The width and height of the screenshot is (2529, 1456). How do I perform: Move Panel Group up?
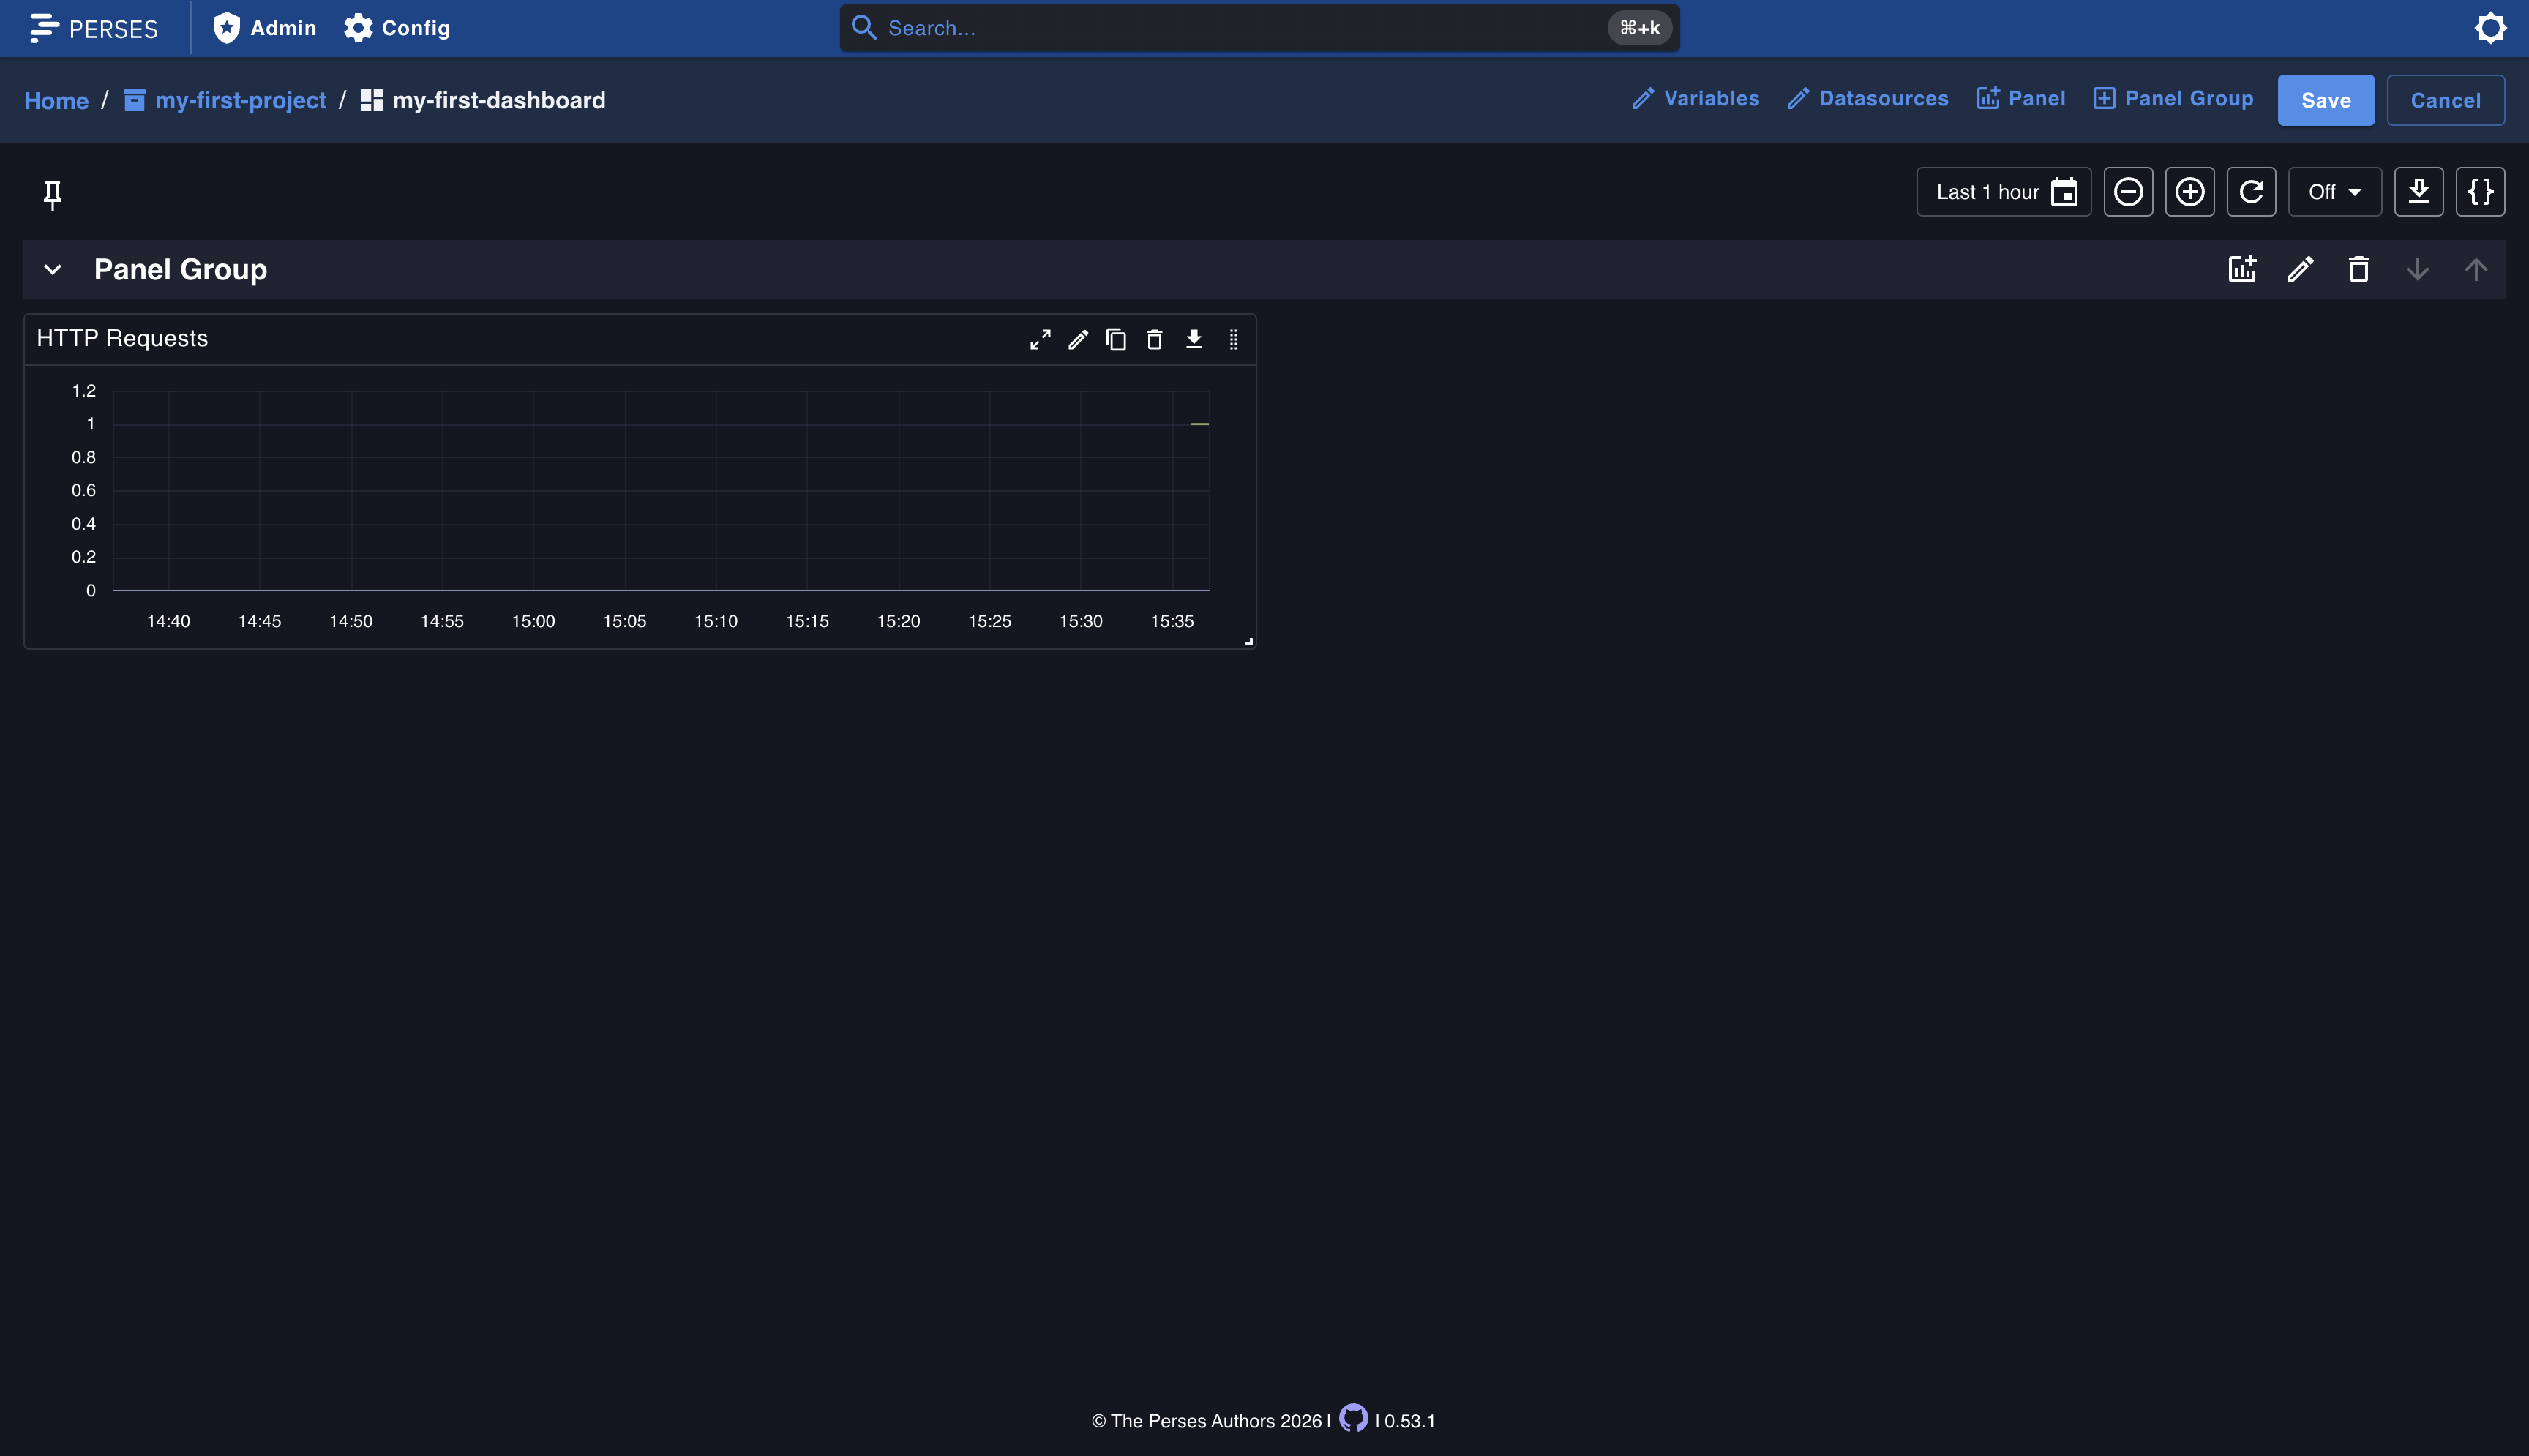(x=2475, y=270)
